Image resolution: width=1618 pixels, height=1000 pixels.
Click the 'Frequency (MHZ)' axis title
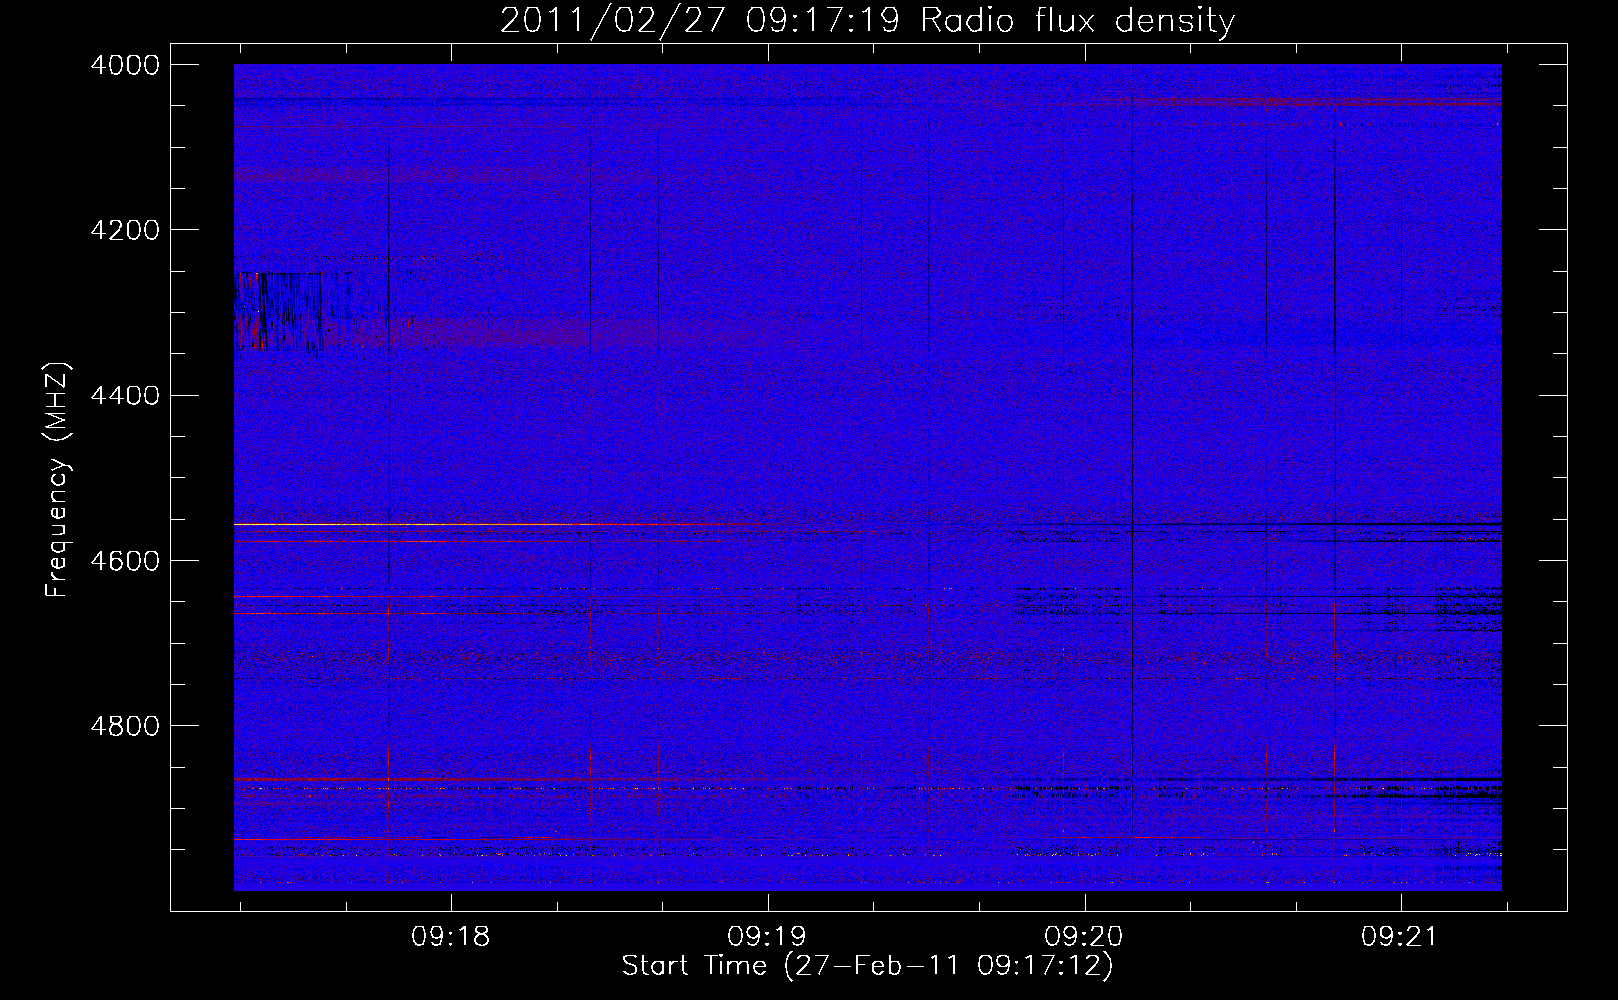pyautogui.click(x=58, y=480)
